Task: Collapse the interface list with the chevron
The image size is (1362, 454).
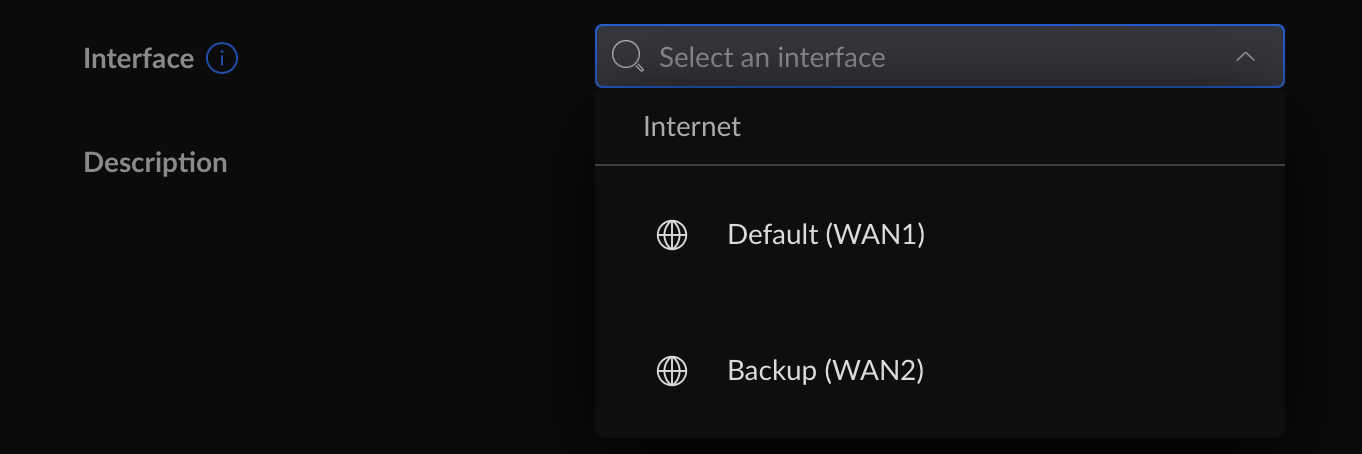Action: (x=1245, y=57)
